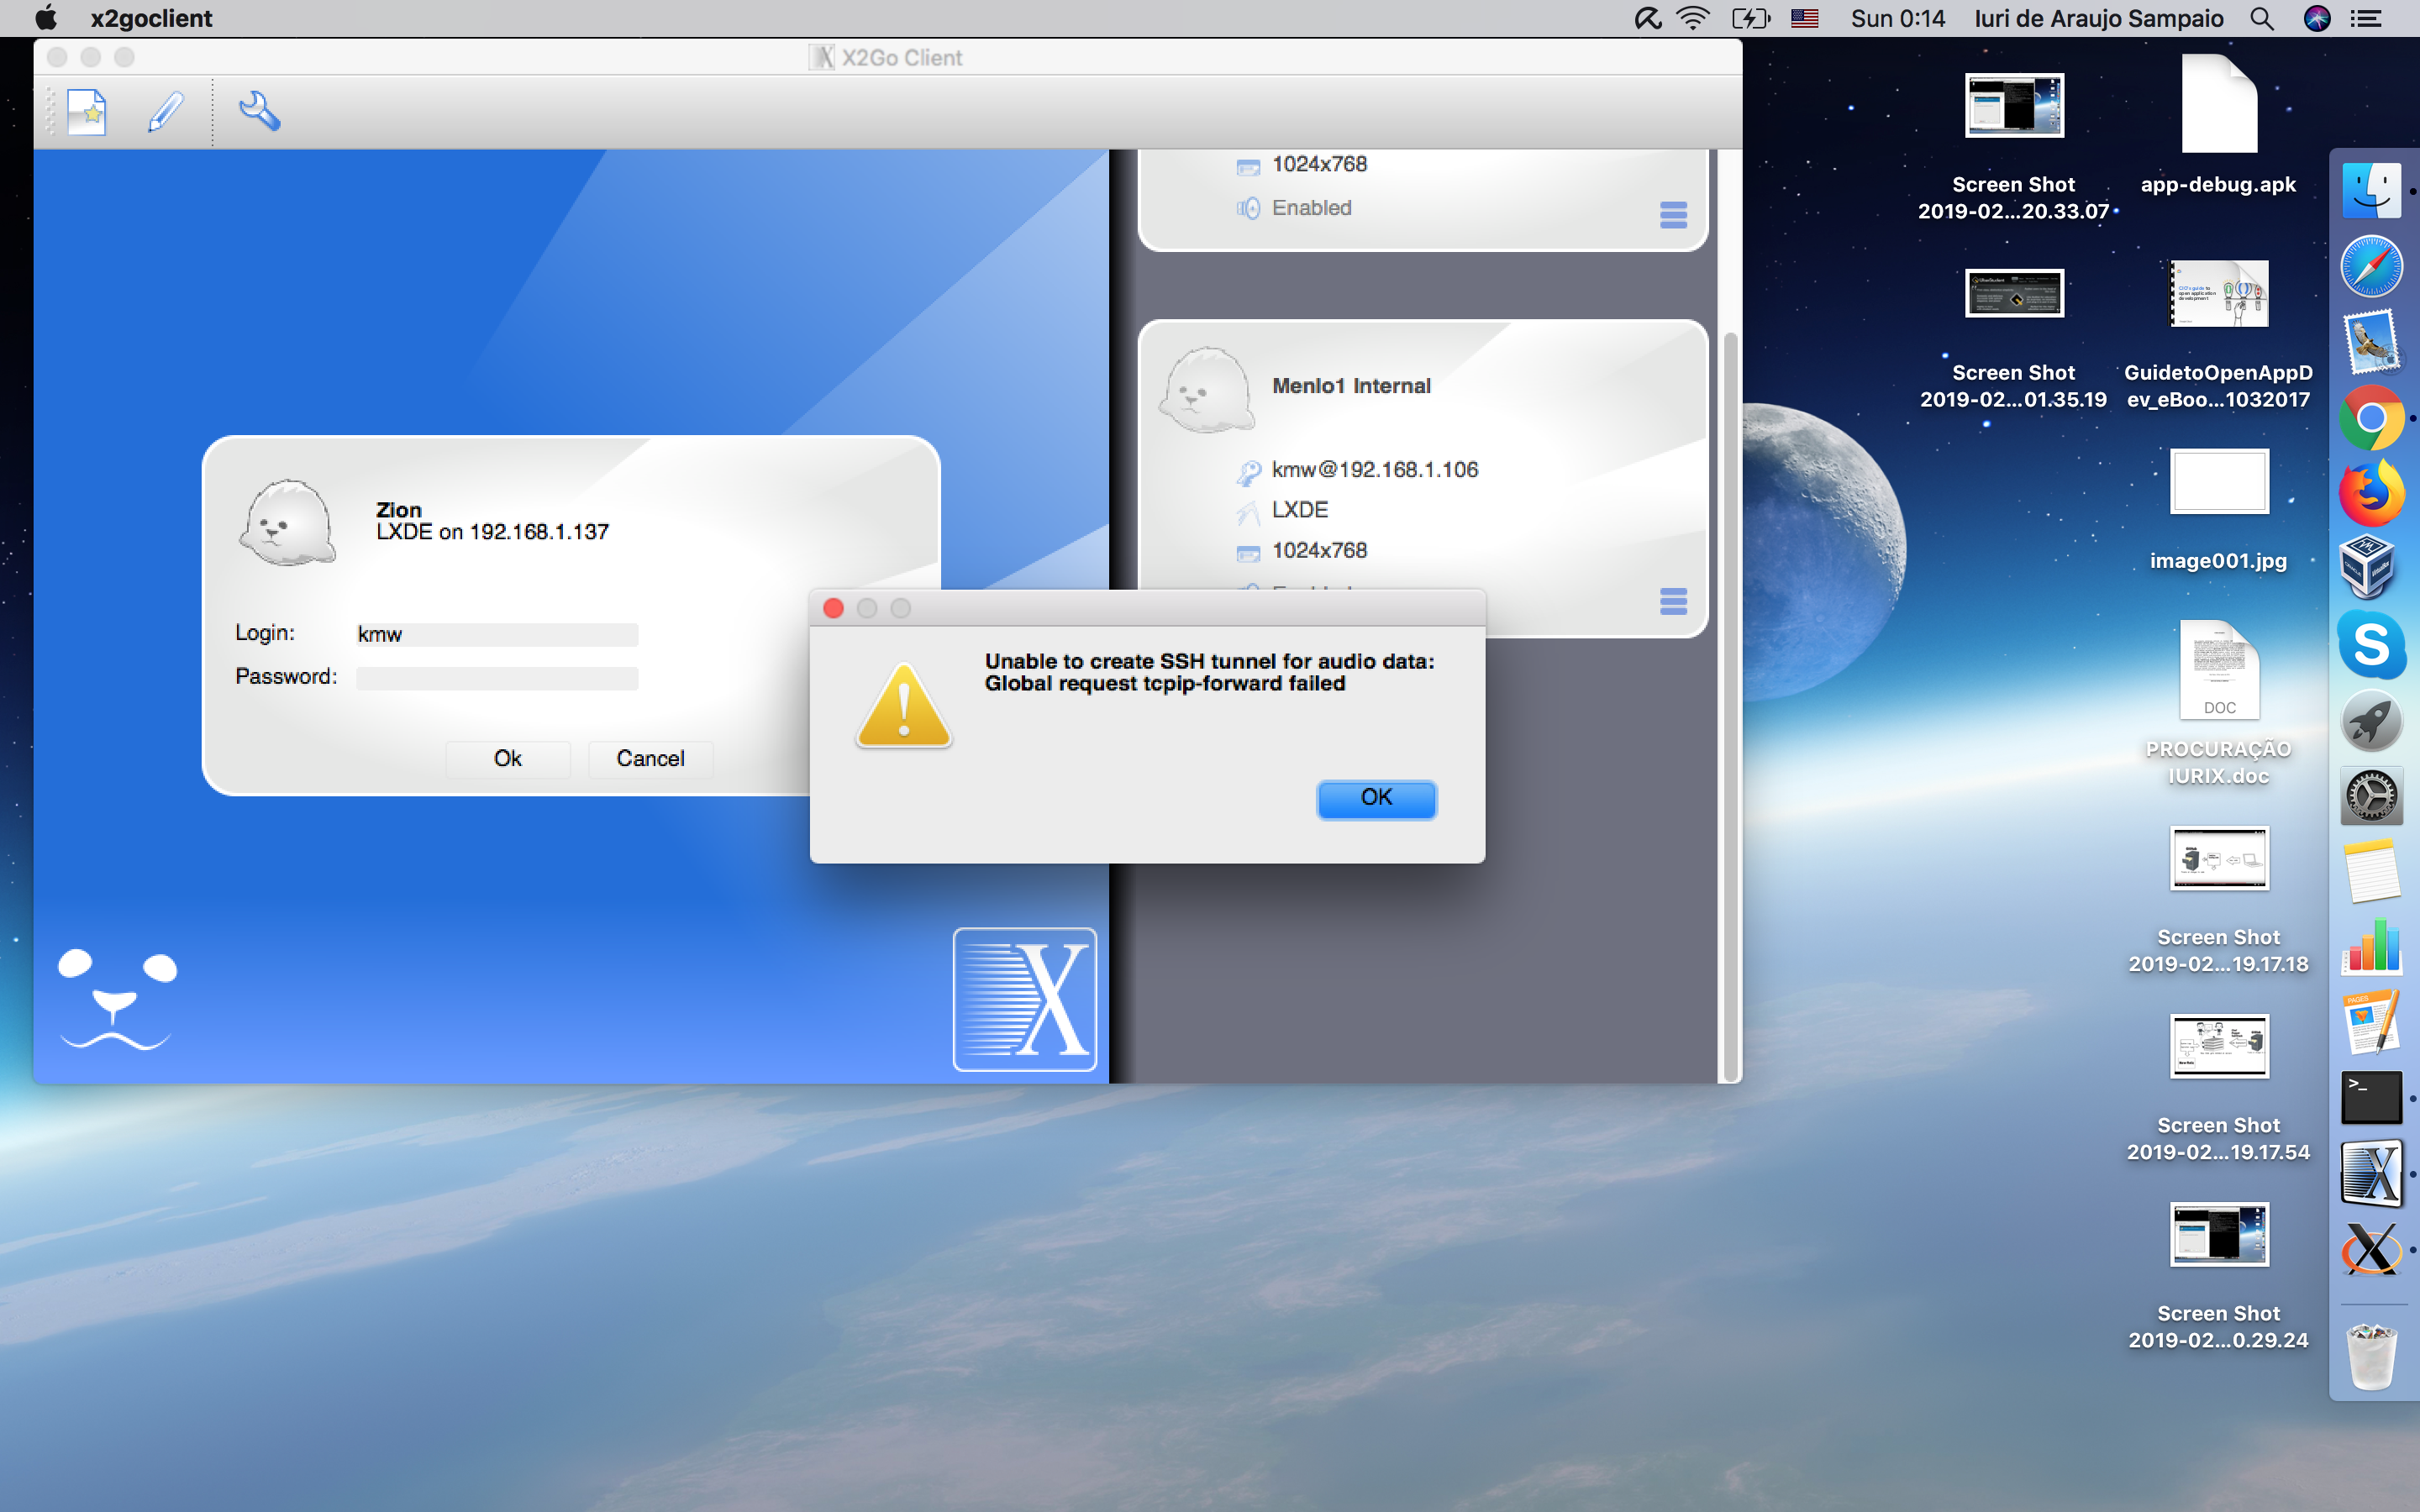The image size is (2420, 1512).
Task: Open options menu of Menlo1 Internal session
Action: [1673, 601]
